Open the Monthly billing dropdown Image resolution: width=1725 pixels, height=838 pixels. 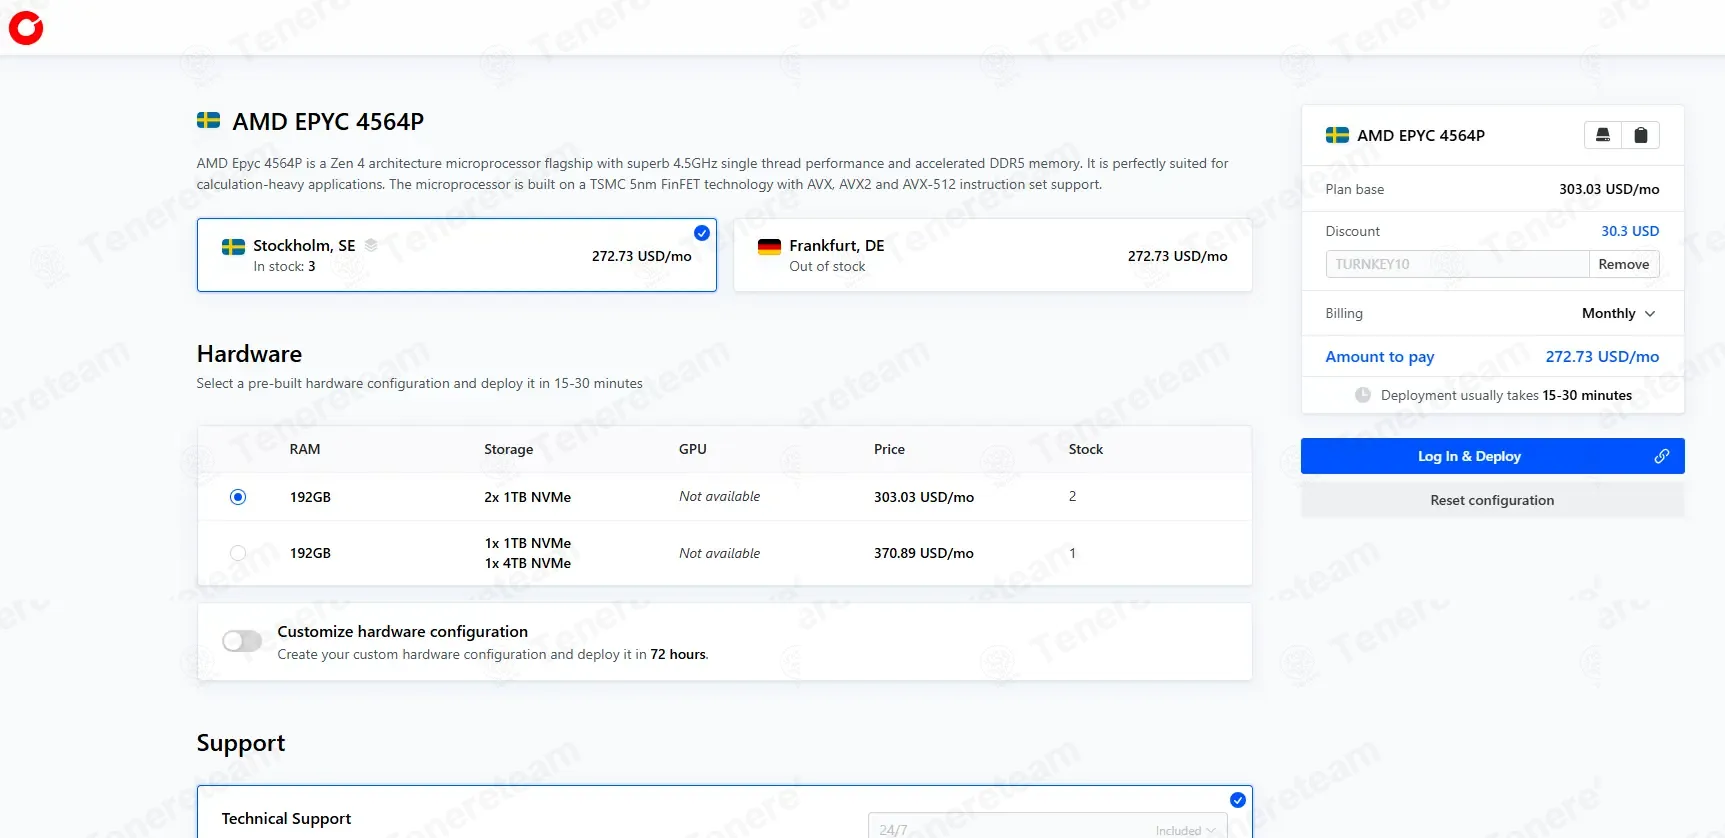[1618, 313]
